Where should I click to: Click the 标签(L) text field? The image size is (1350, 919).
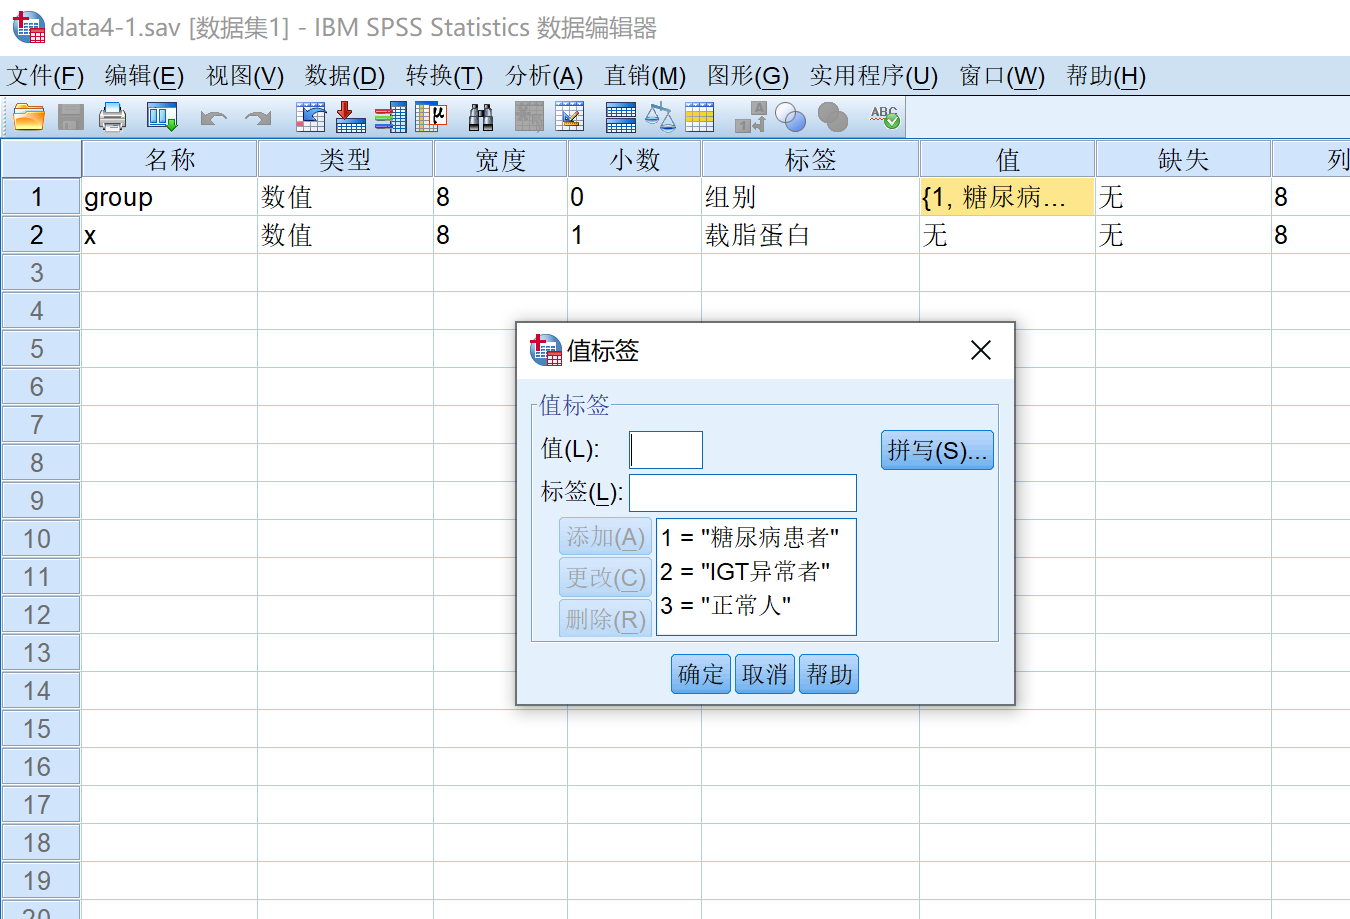[x=742, y=492]
